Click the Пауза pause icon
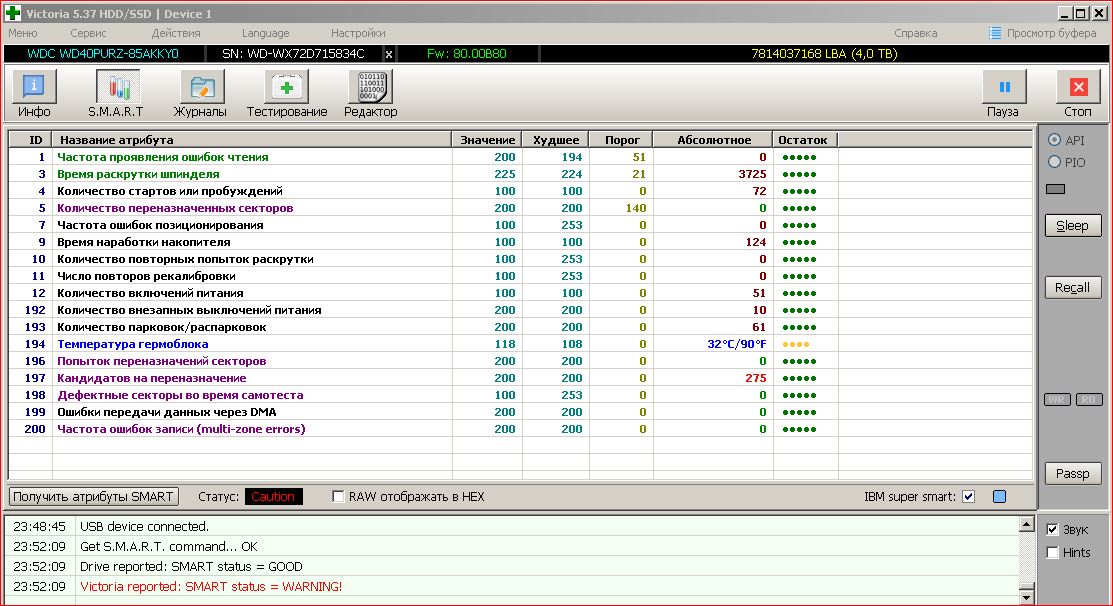This screenshot has height=606, width=1113. 1004,87
